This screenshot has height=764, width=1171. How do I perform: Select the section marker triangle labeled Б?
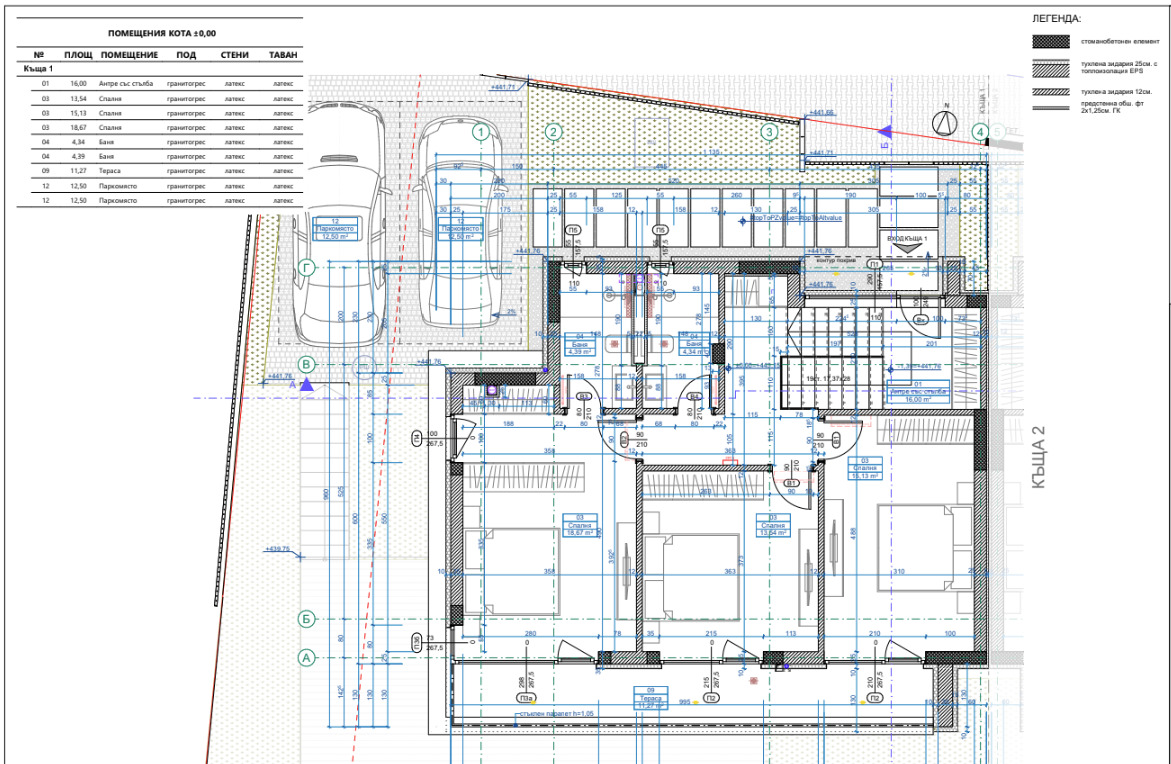click(x=886, y=133)
